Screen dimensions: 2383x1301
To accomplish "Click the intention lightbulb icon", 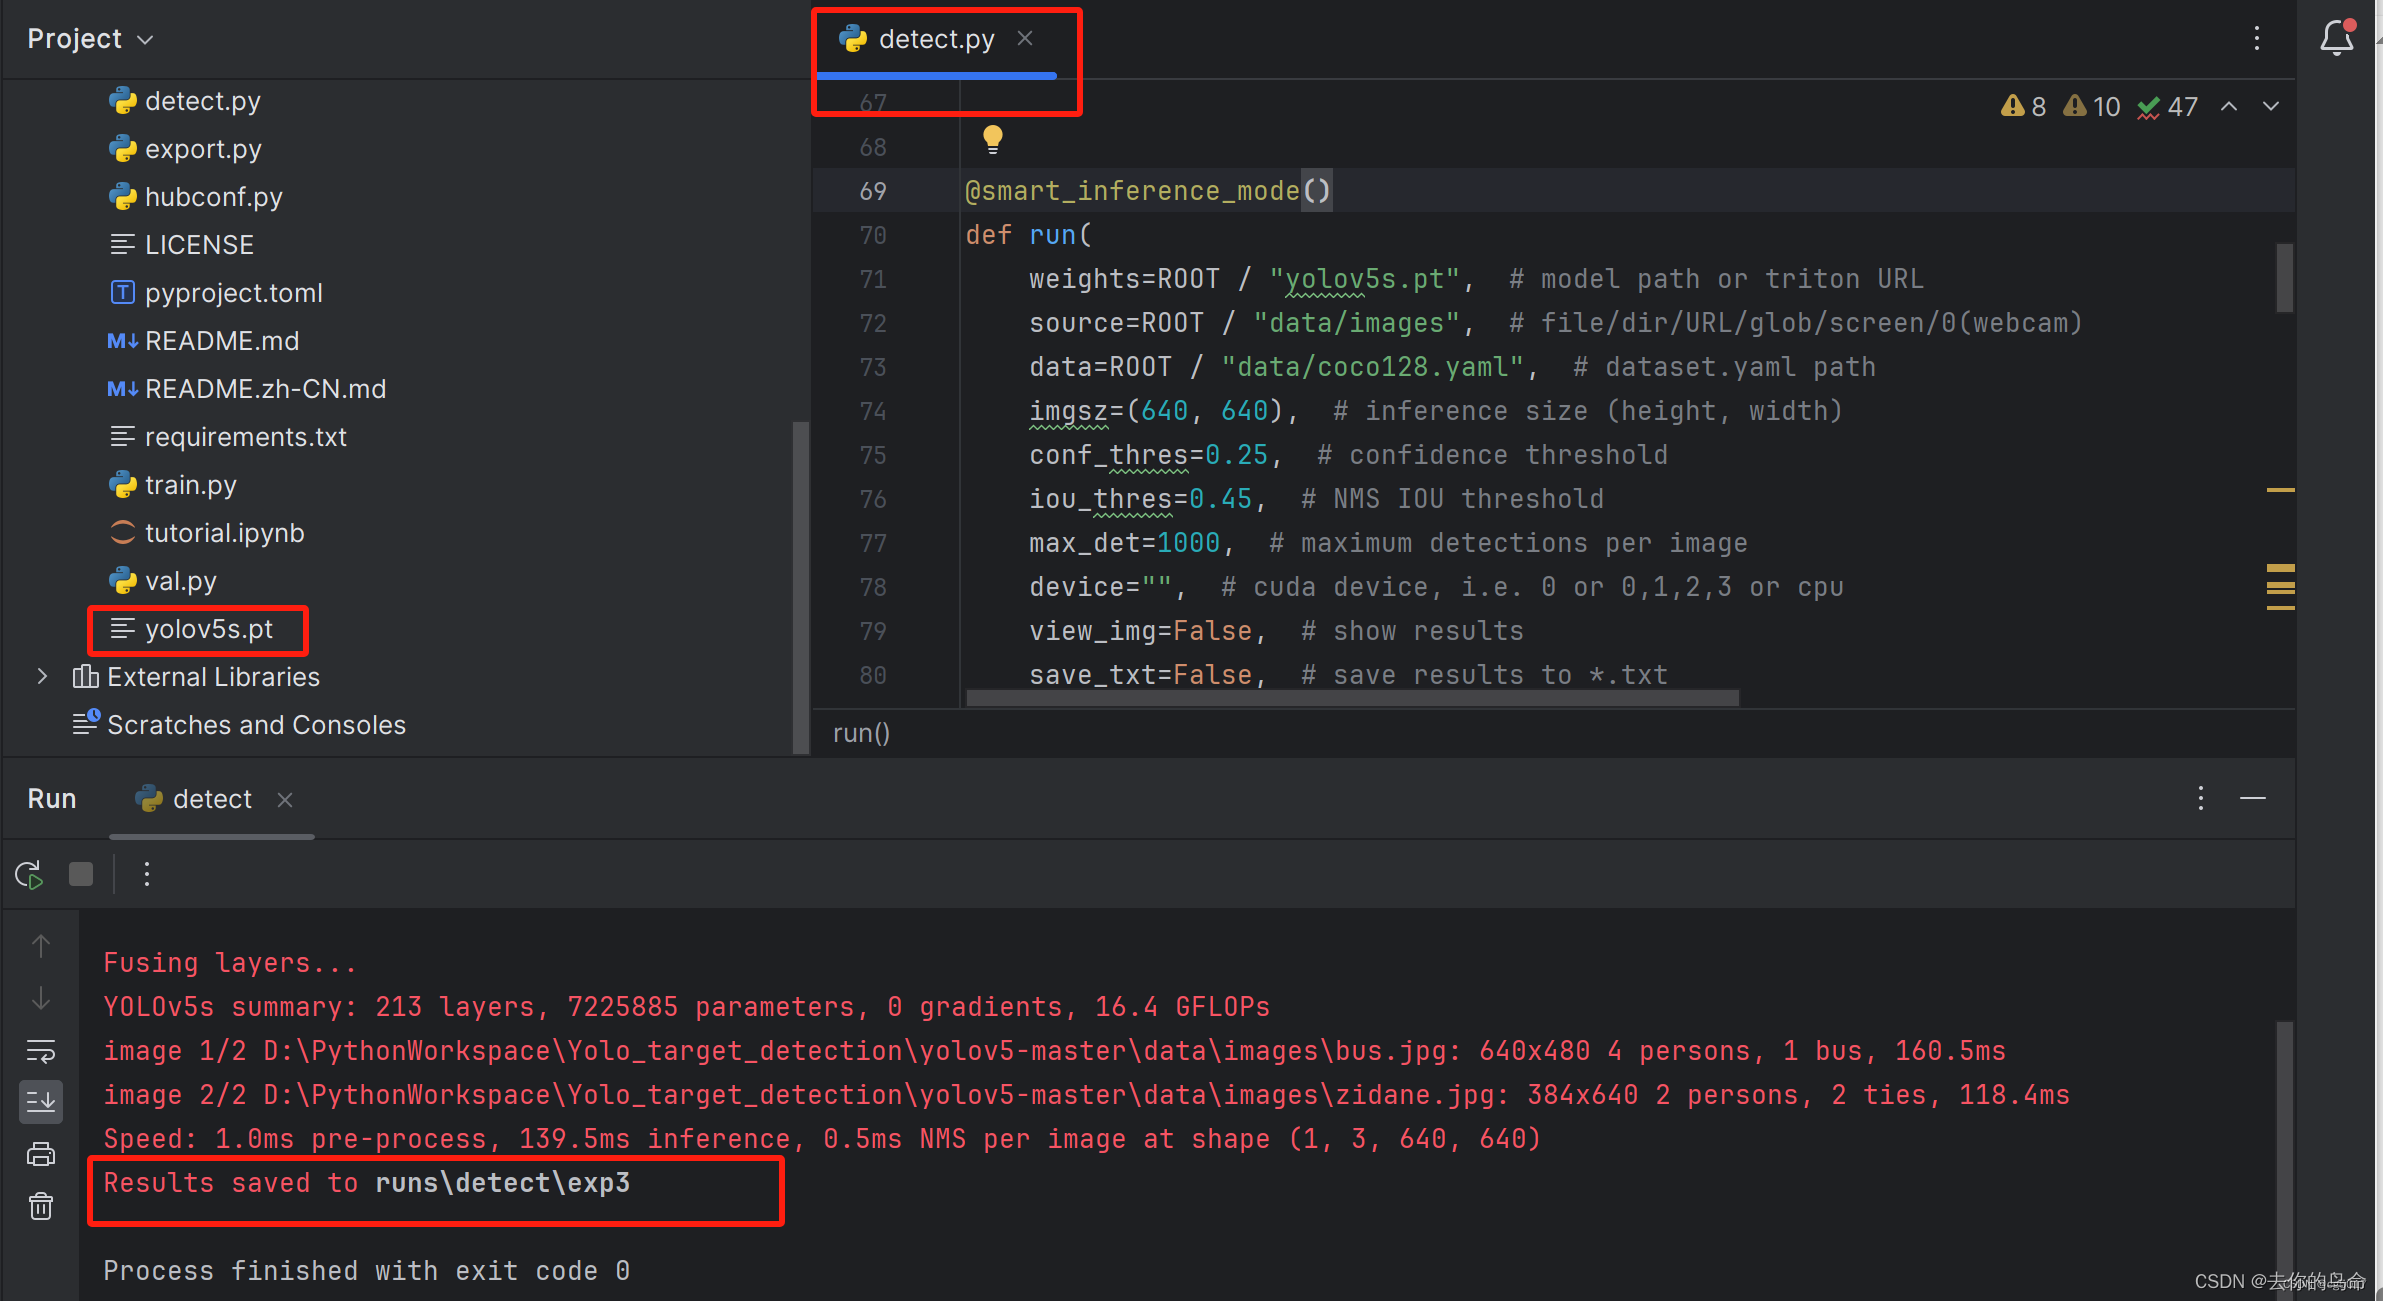I will [992, 139].
